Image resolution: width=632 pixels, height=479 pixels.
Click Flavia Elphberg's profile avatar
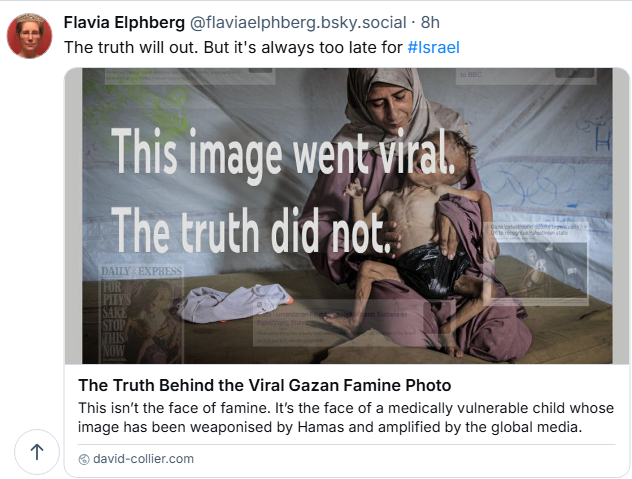tap(30, 35)
